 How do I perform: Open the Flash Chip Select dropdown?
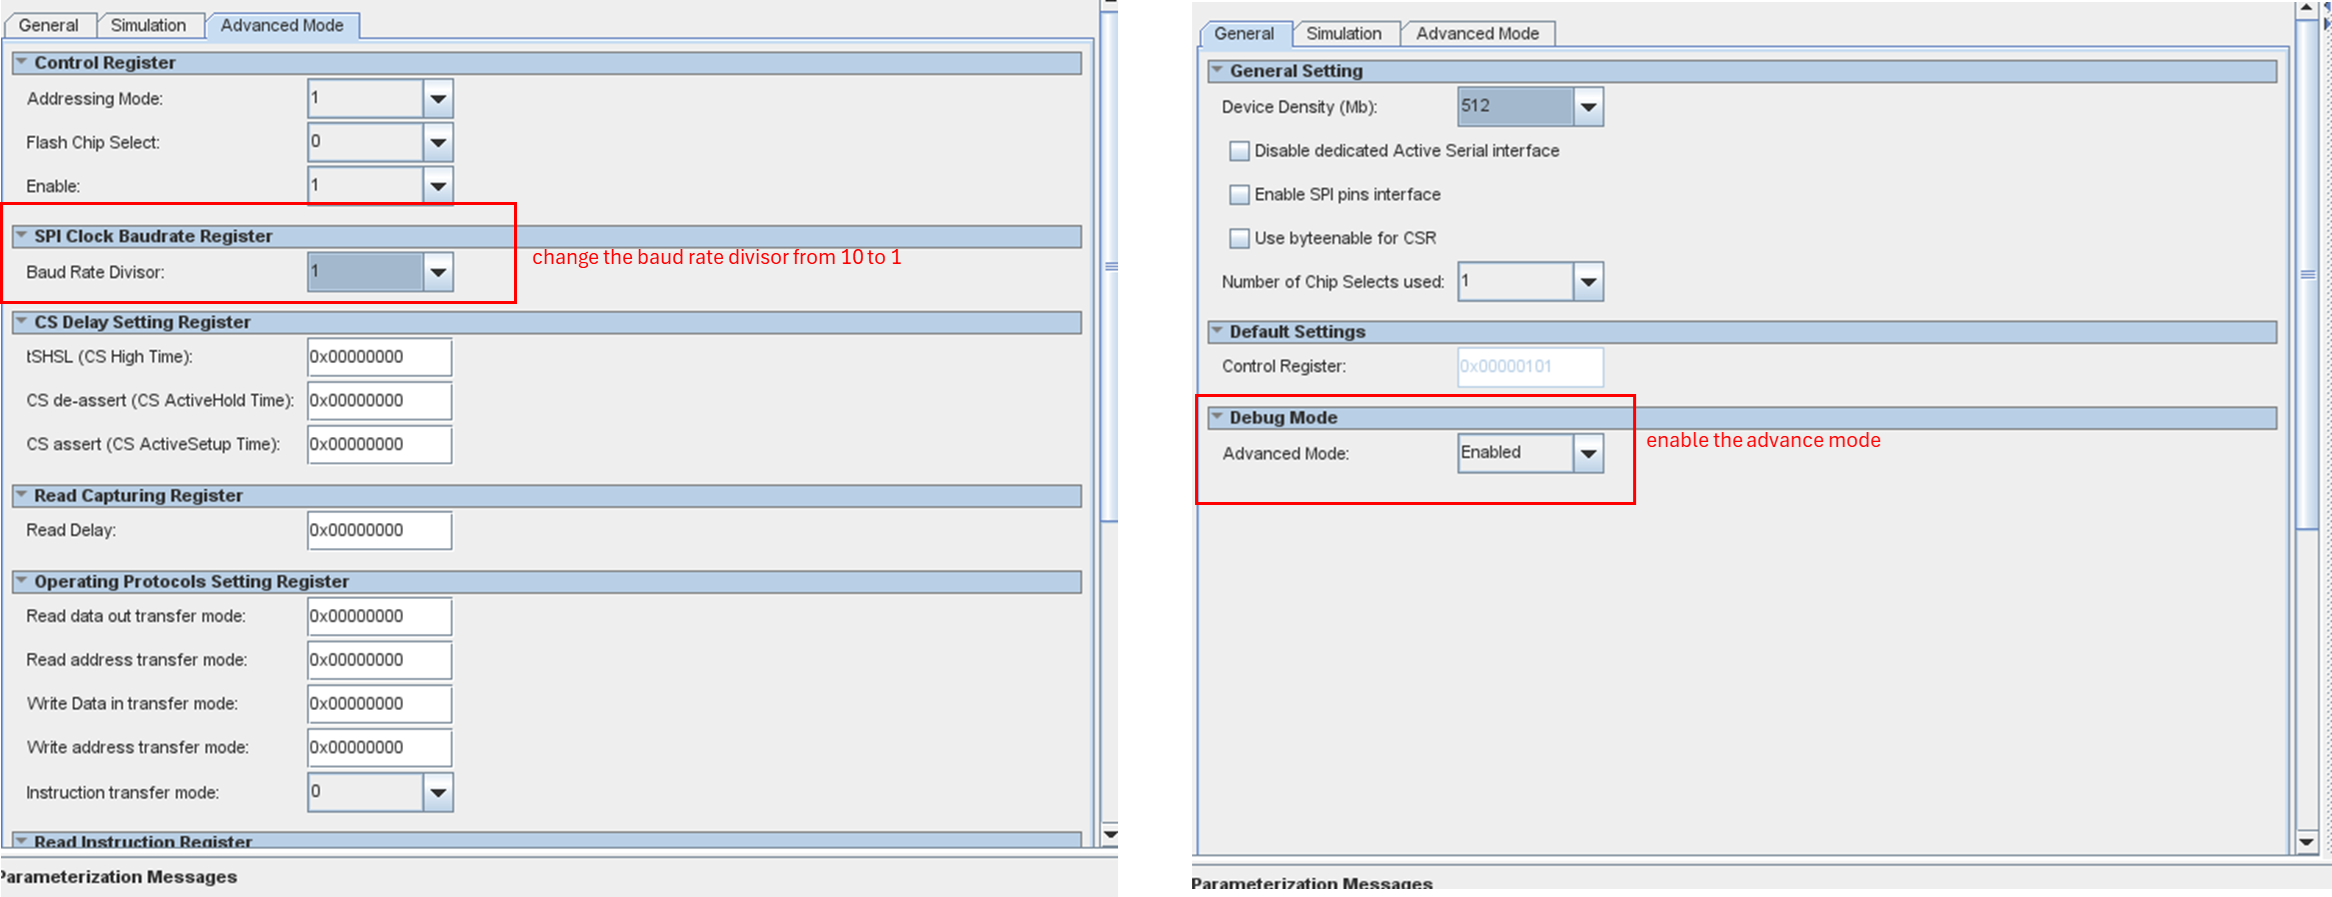[x=438, y=142]
